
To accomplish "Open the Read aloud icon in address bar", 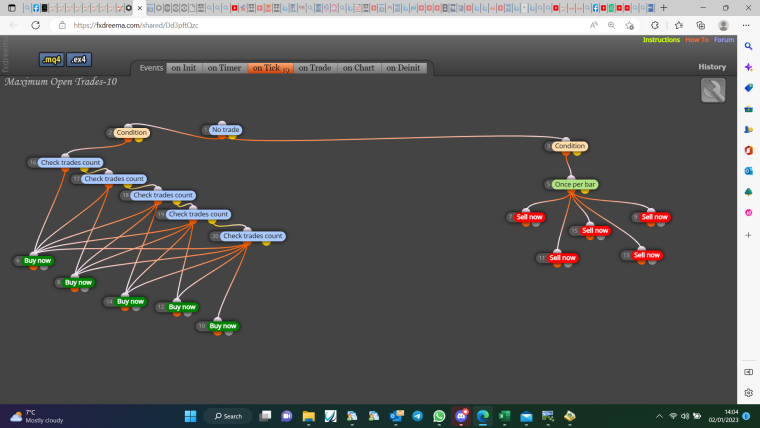I will coord(594,25).
